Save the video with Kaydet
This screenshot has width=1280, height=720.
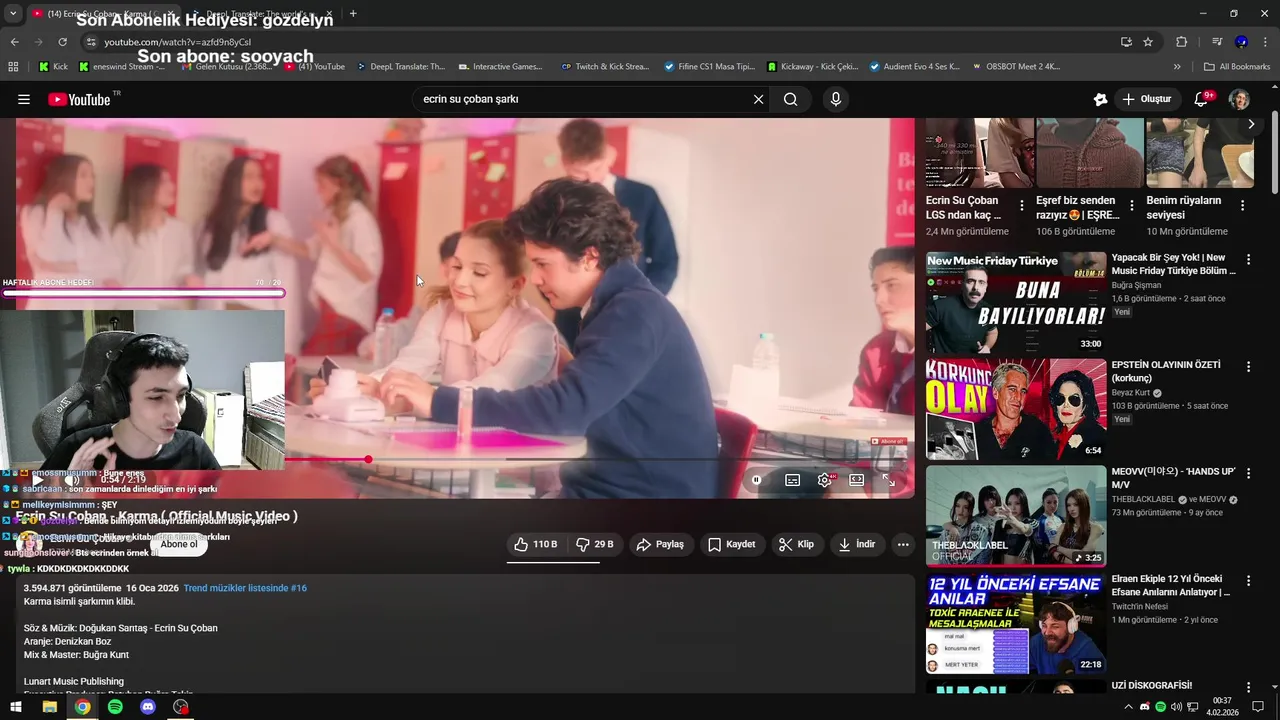[x=732, y=544]
